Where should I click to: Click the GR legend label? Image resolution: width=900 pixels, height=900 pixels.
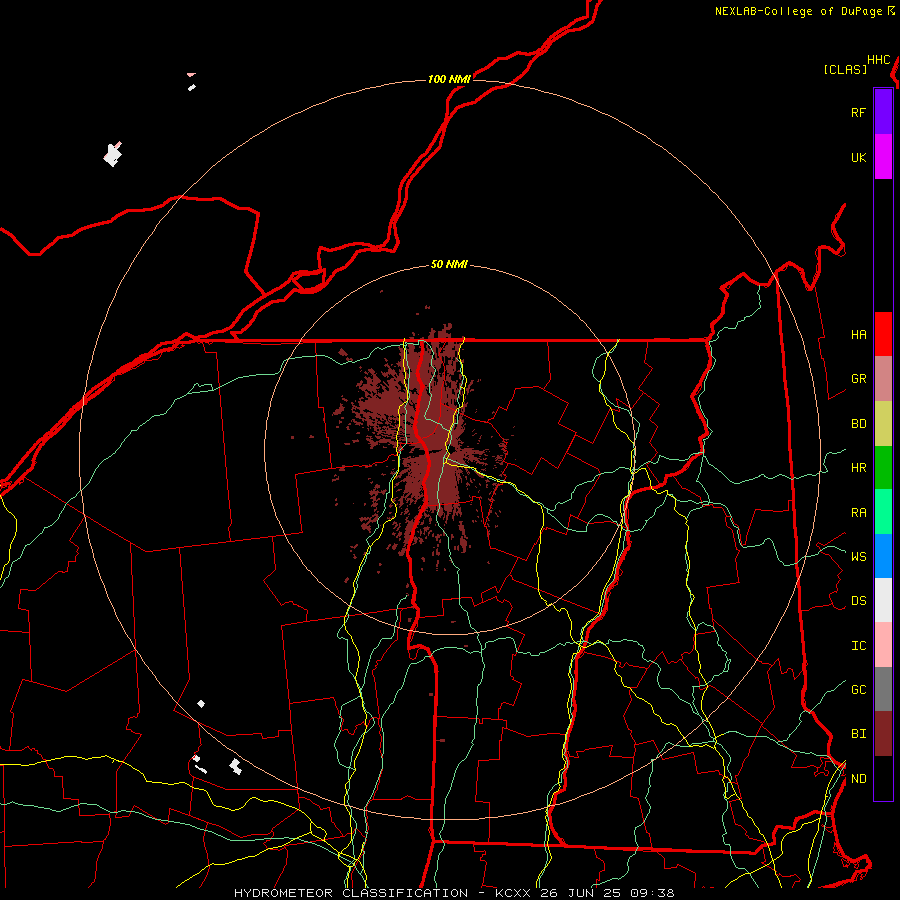point(858,379)
